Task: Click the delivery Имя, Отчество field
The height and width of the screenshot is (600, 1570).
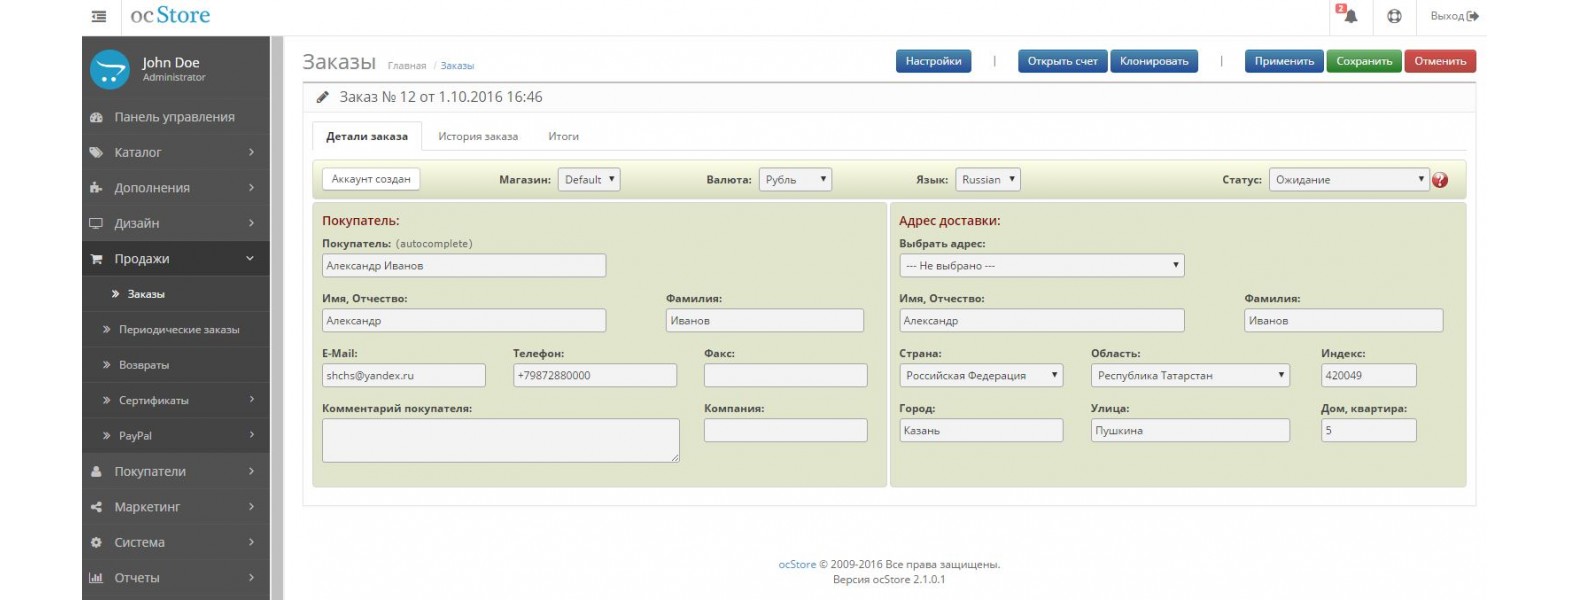Action: tap(1042, 321)
